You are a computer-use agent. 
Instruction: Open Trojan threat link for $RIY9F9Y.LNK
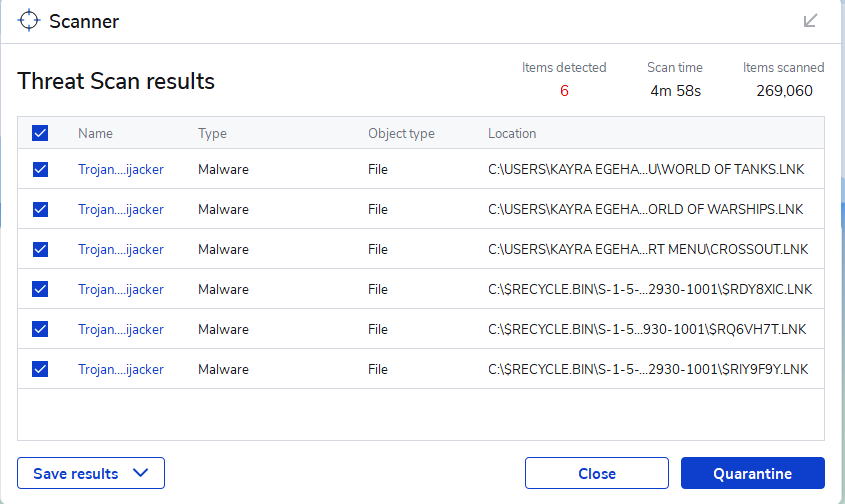[120, 369]
